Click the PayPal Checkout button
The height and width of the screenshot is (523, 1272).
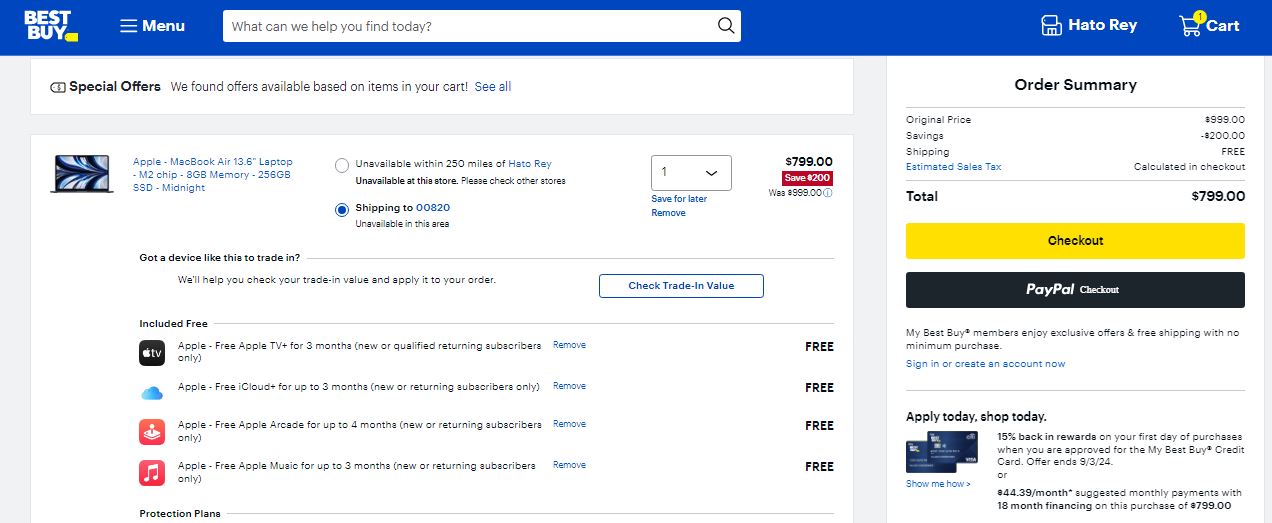[1075, 290]
